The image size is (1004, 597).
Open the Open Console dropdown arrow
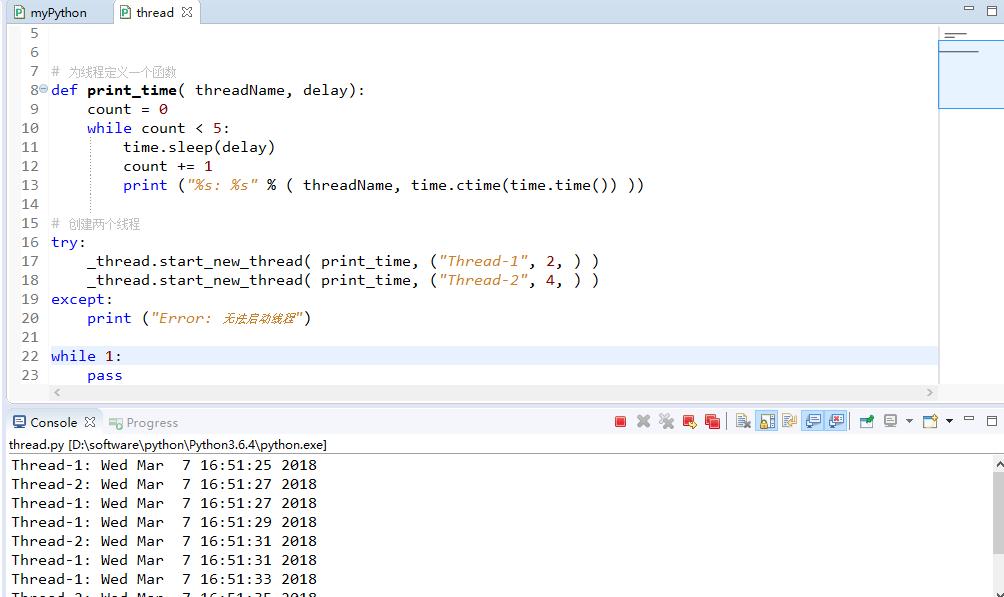[x=950, y=421]
